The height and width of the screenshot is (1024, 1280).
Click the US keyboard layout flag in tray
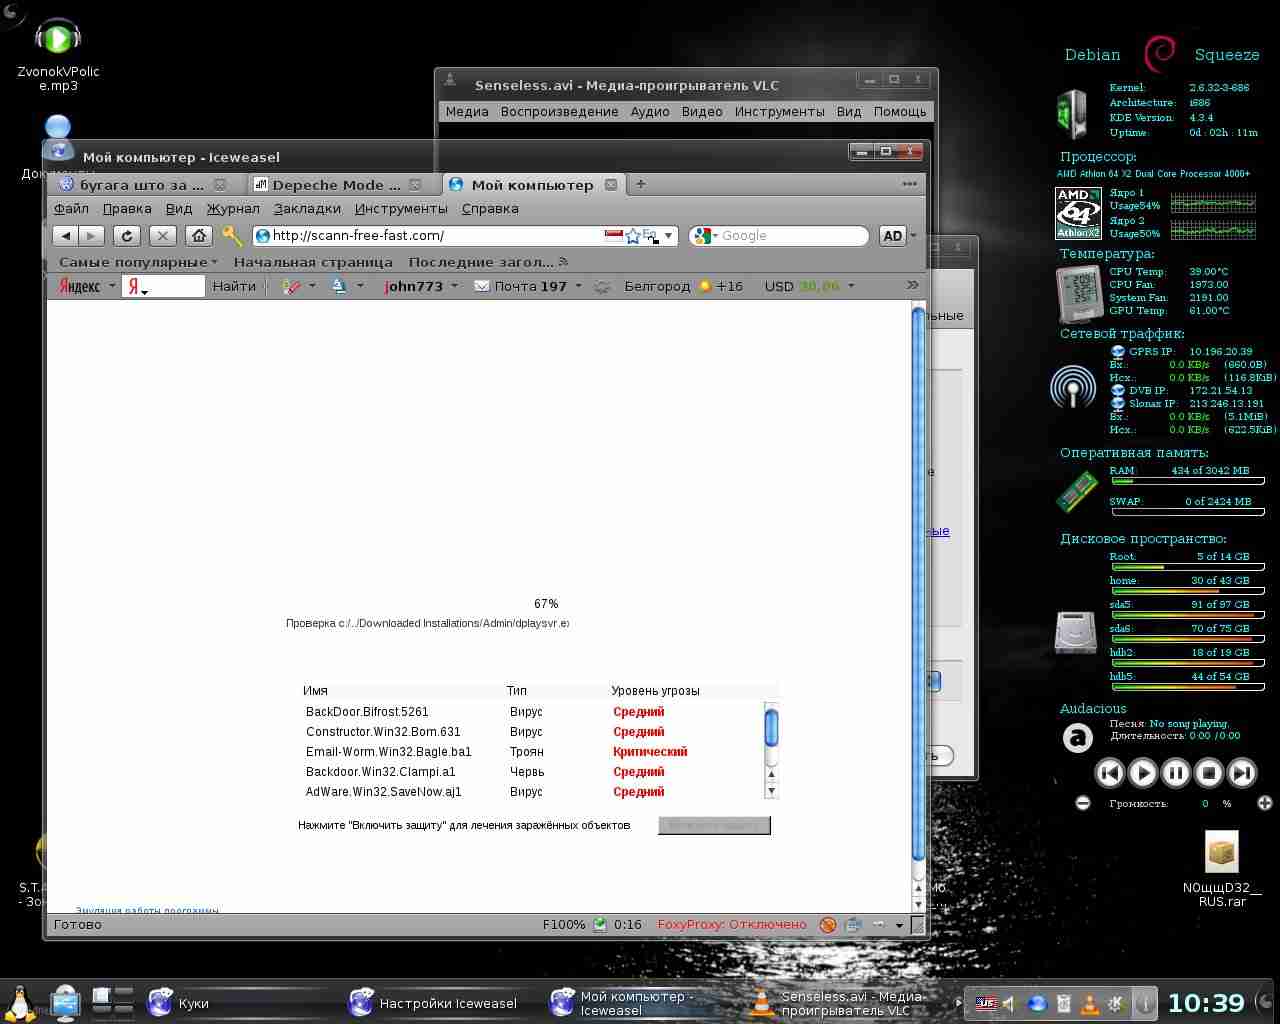click(986, 1003)
